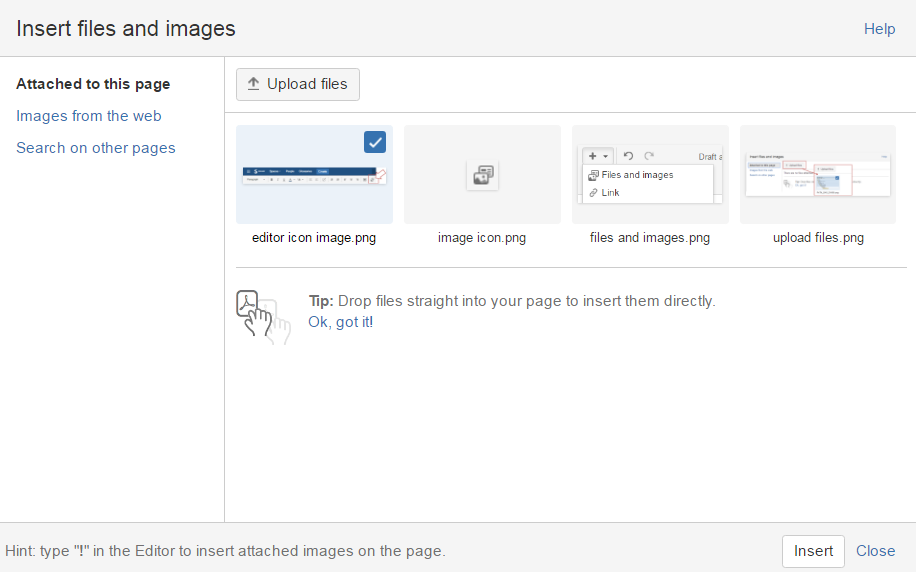916x572 pixels.
Task: Click the drag-and-drop hand tip icon
Action: tap(261, 316)
